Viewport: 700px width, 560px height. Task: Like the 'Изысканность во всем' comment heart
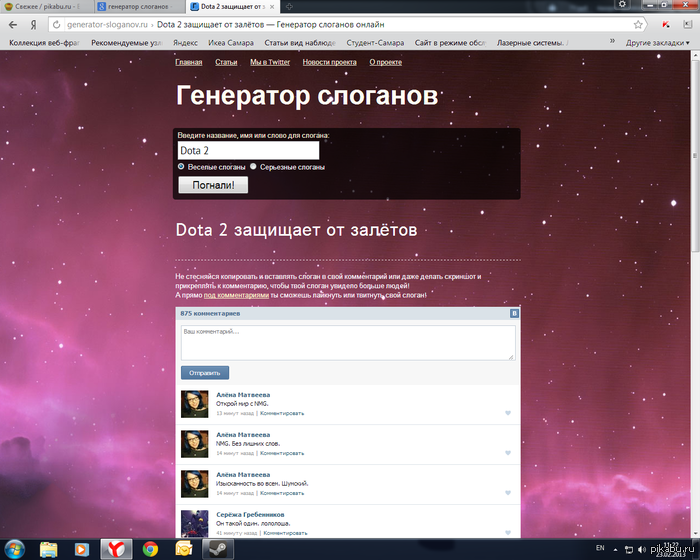click(x=508, y=493)
